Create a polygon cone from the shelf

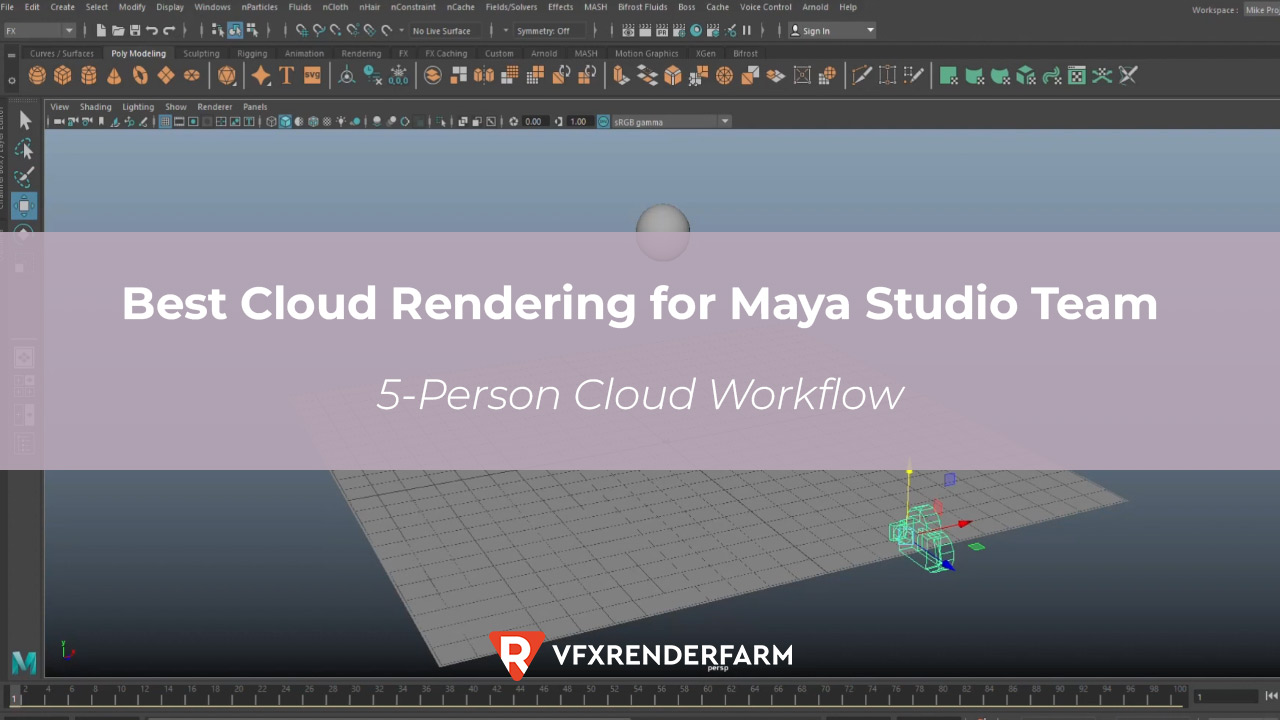coord(114,75)
